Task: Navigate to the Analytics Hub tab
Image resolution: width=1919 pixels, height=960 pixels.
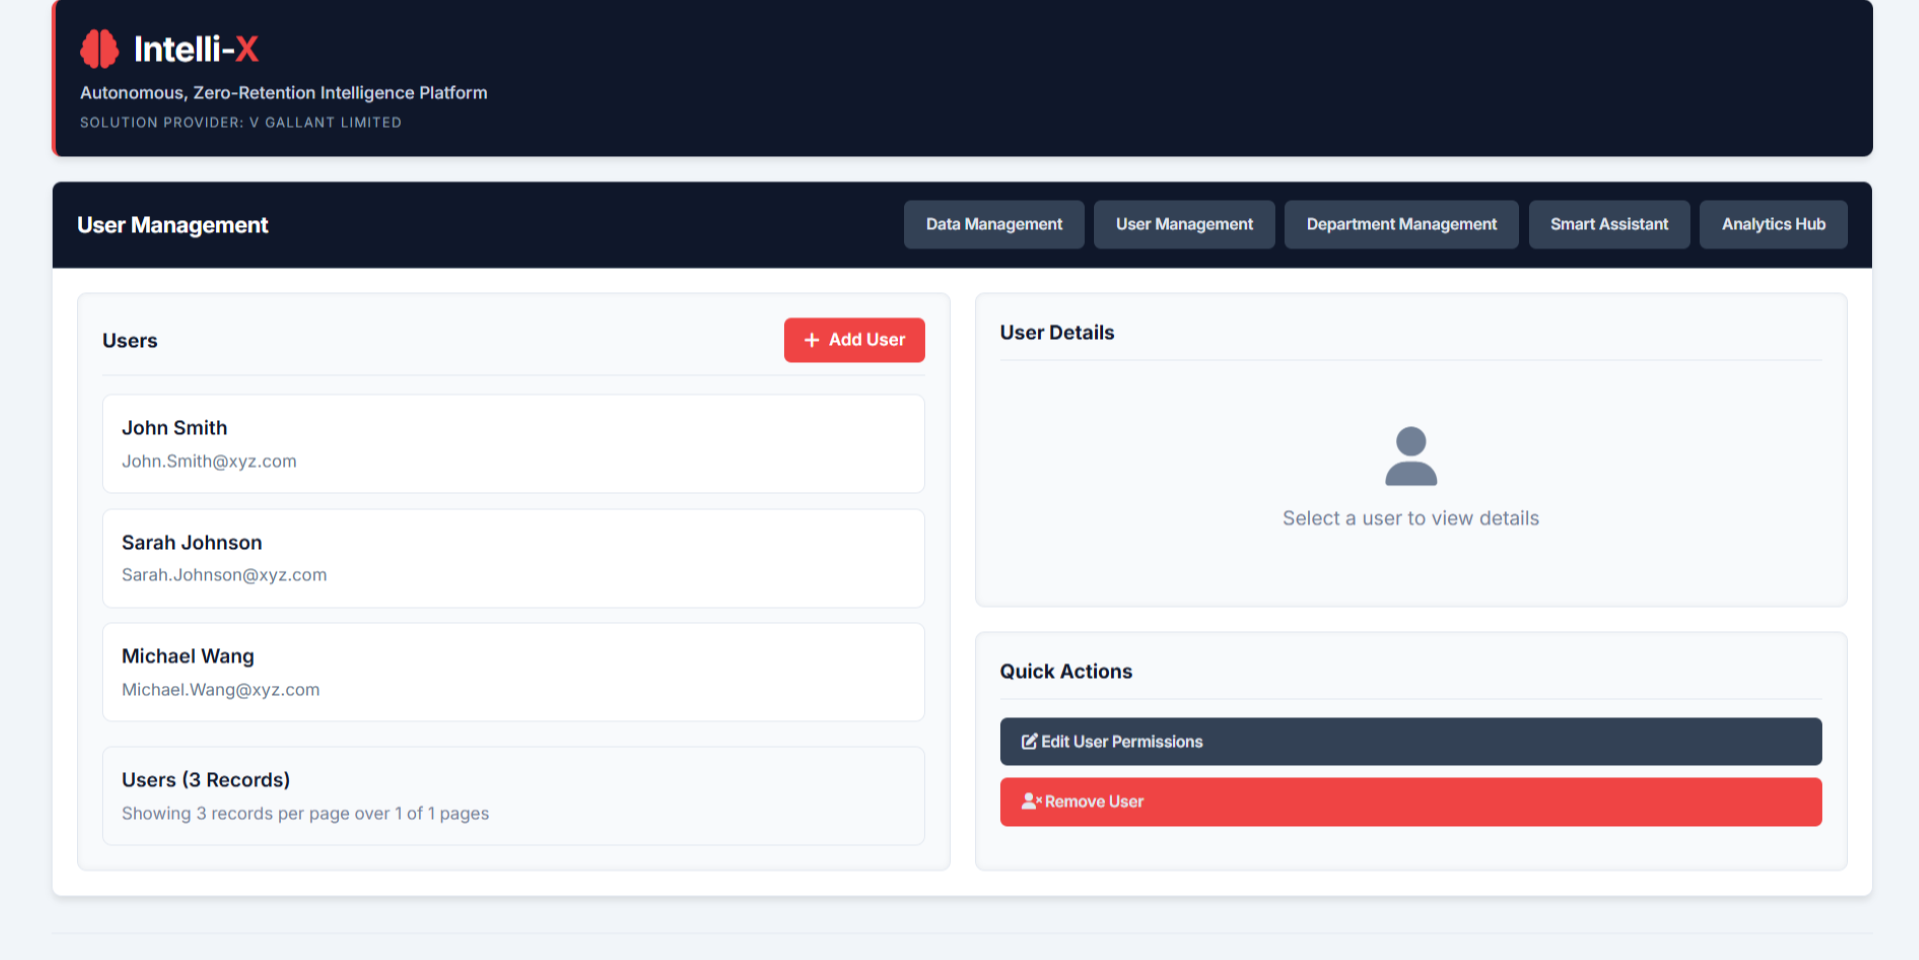Action: [x=1772, y=225]
